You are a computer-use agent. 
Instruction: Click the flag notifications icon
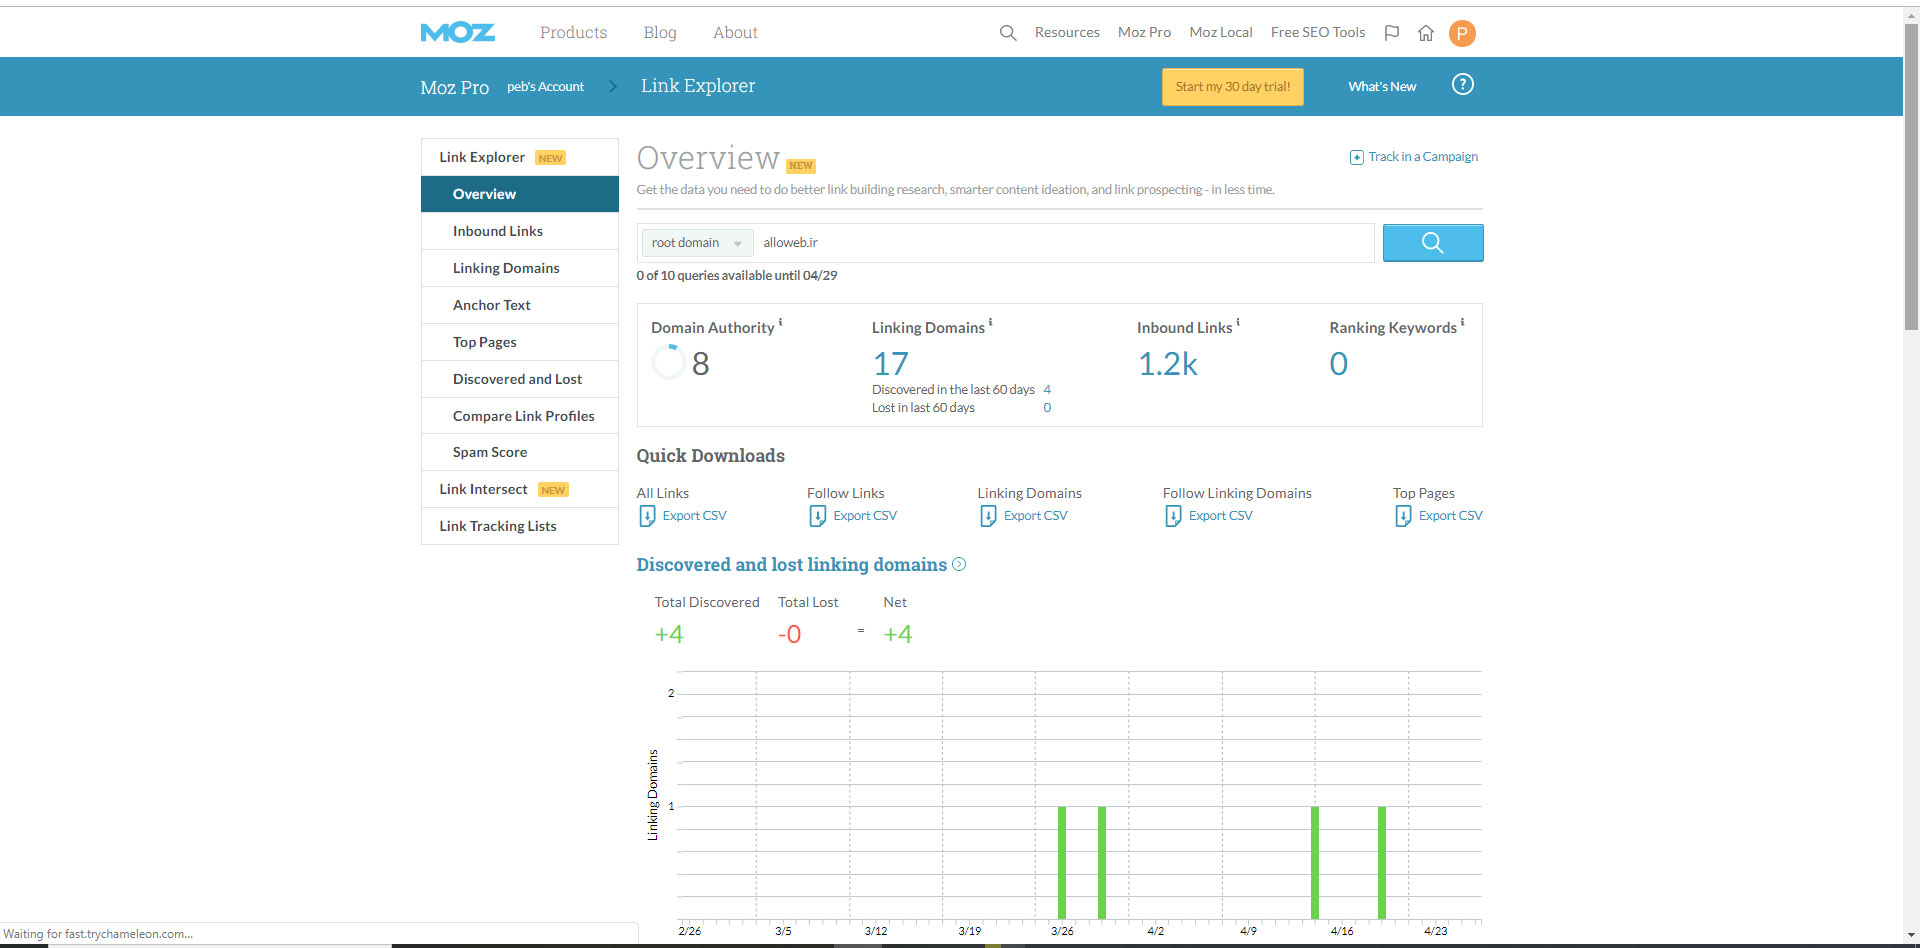(1391, 33)
